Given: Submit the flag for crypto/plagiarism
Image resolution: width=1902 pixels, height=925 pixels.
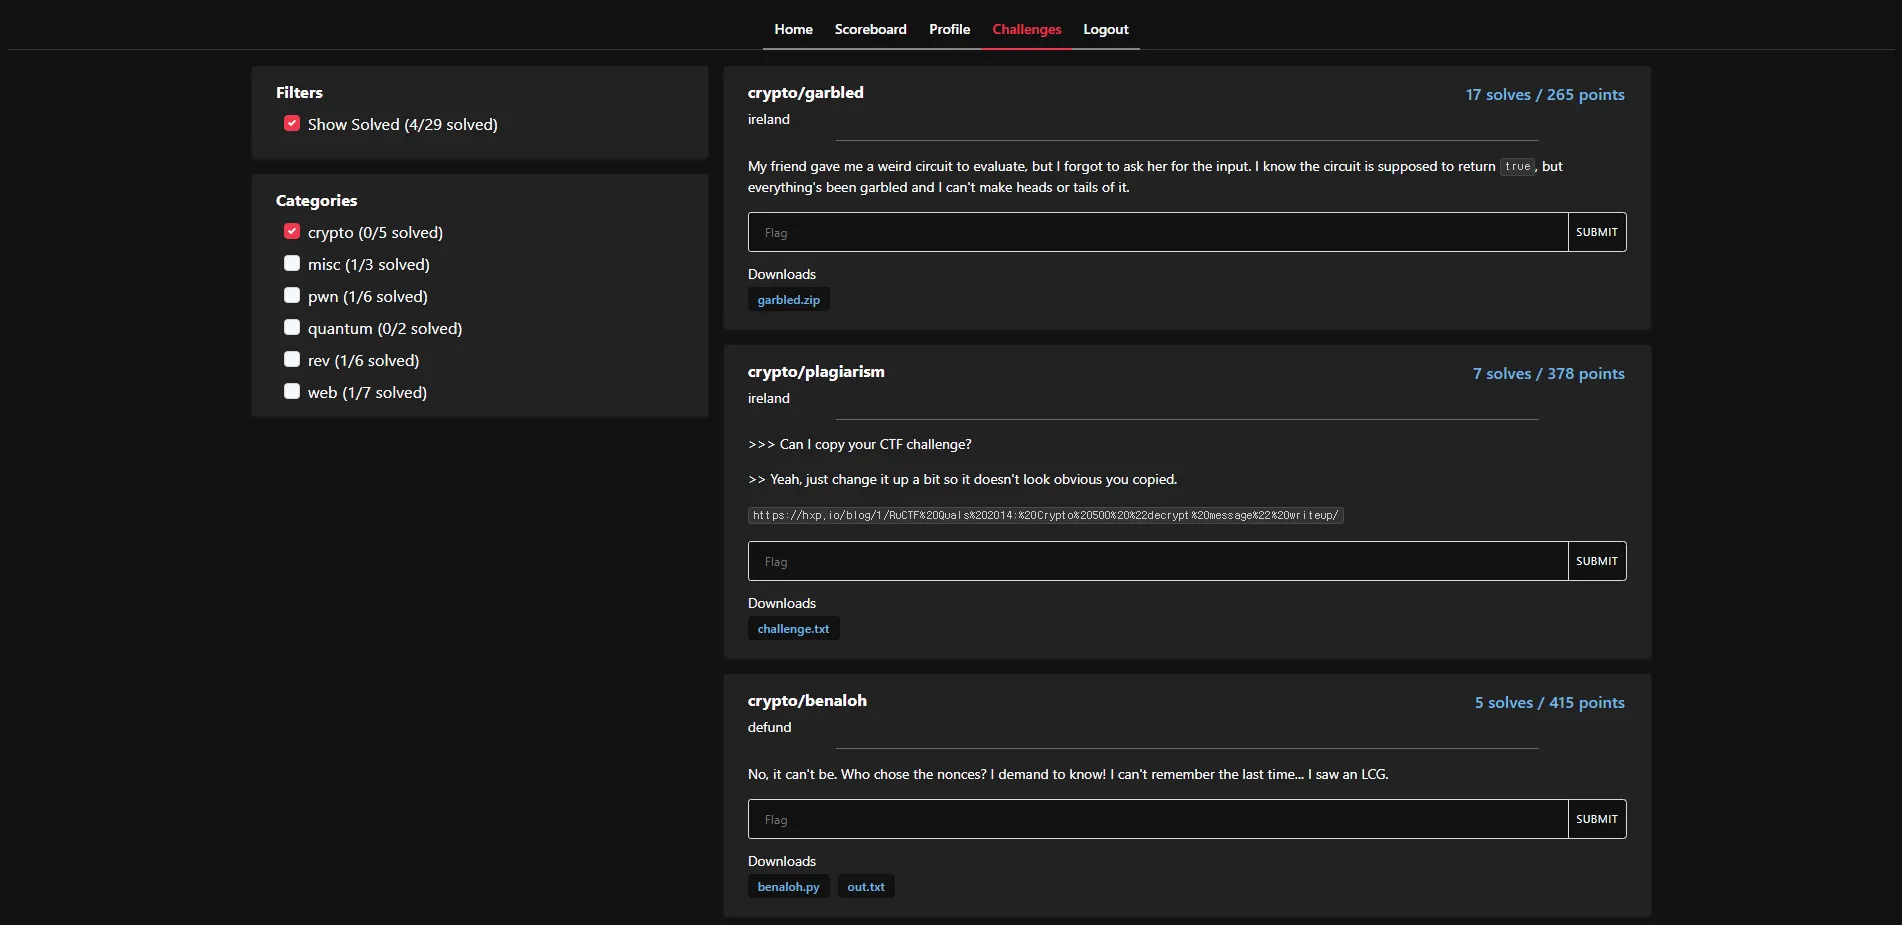Looking at the screenshot, I should pos(1596,561).
